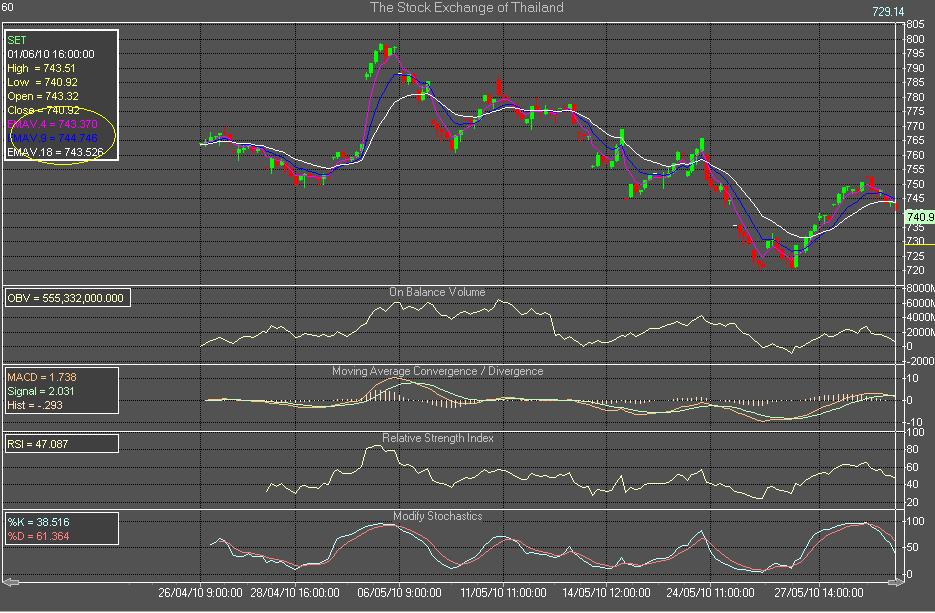Click the EMAV.4 = 743.370 legend entry

[52, 124]
